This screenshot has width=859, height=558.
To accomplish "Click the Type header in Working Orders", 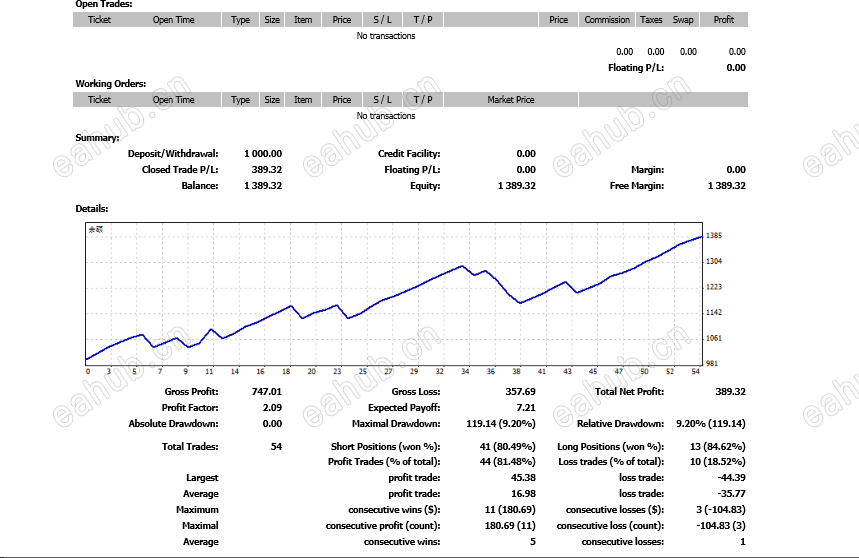I will 240,100.
